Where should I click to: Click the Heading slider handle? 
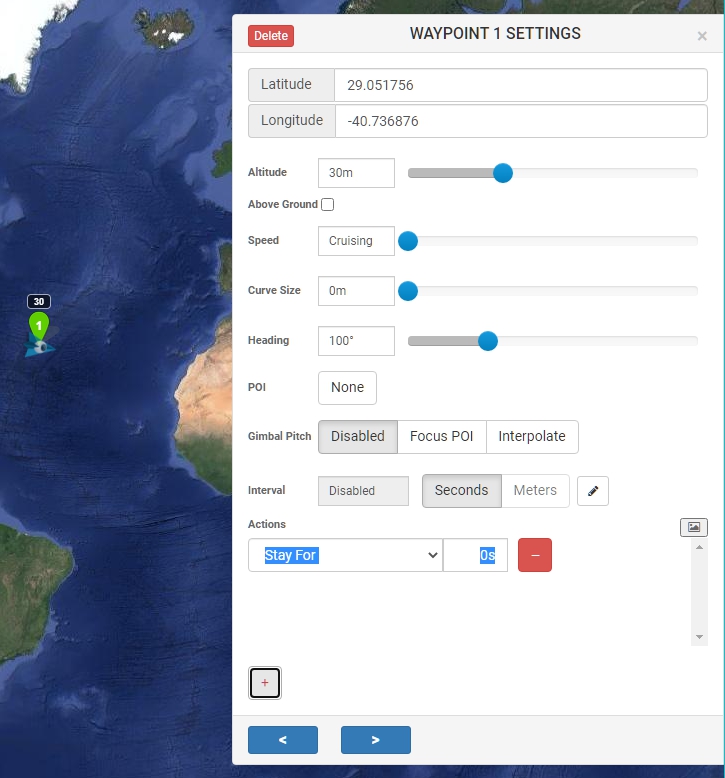point(488,341)
